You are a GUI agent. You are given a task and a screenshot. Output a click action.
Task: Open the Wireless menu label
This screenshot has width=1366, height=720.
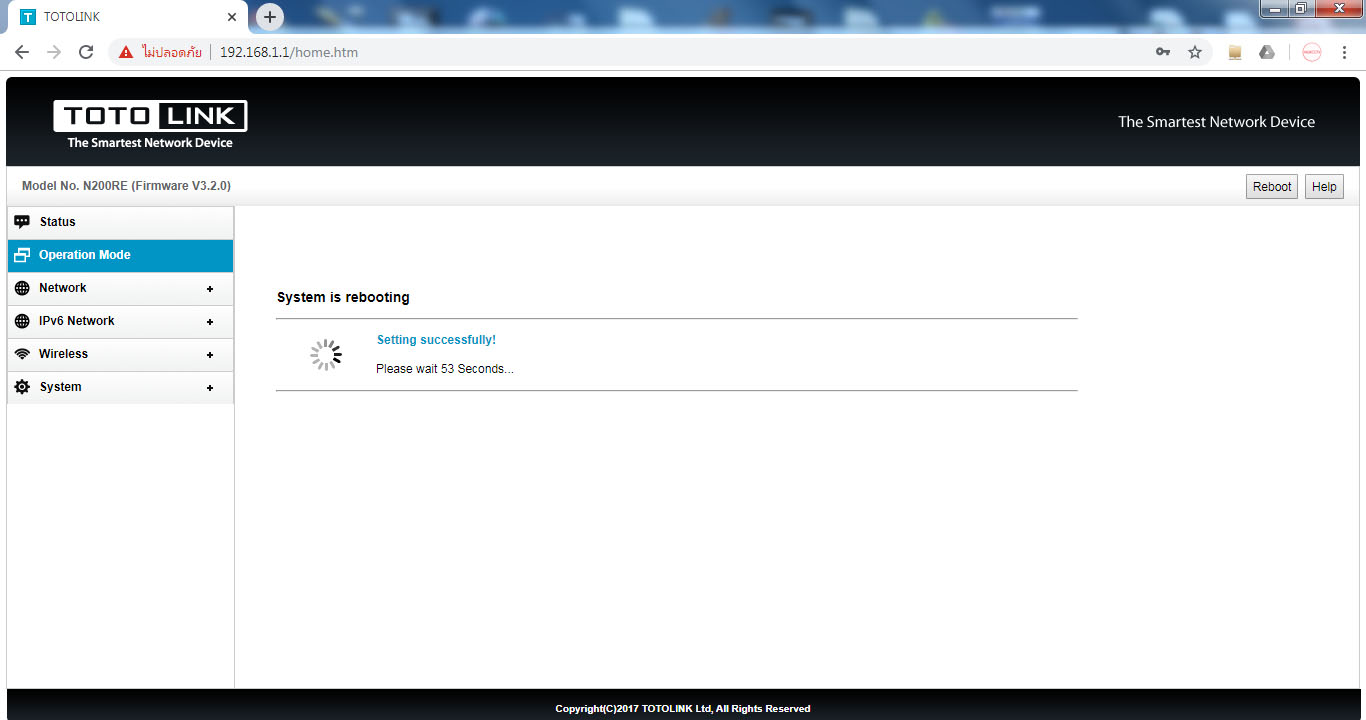[x=63, y=354]
